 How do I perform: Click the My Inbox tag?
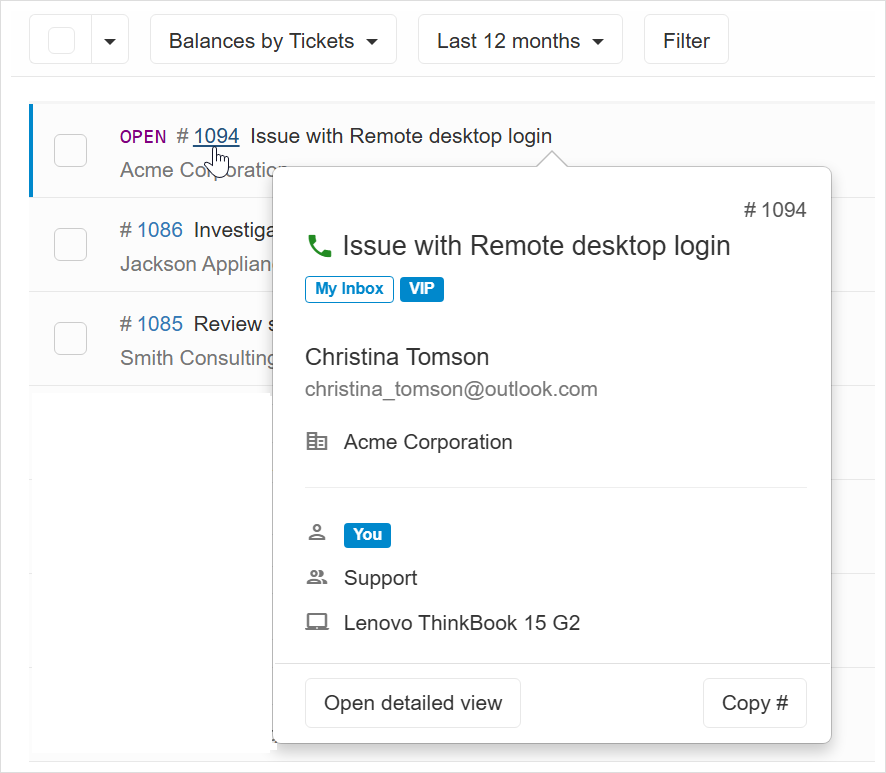coord(349,289)
